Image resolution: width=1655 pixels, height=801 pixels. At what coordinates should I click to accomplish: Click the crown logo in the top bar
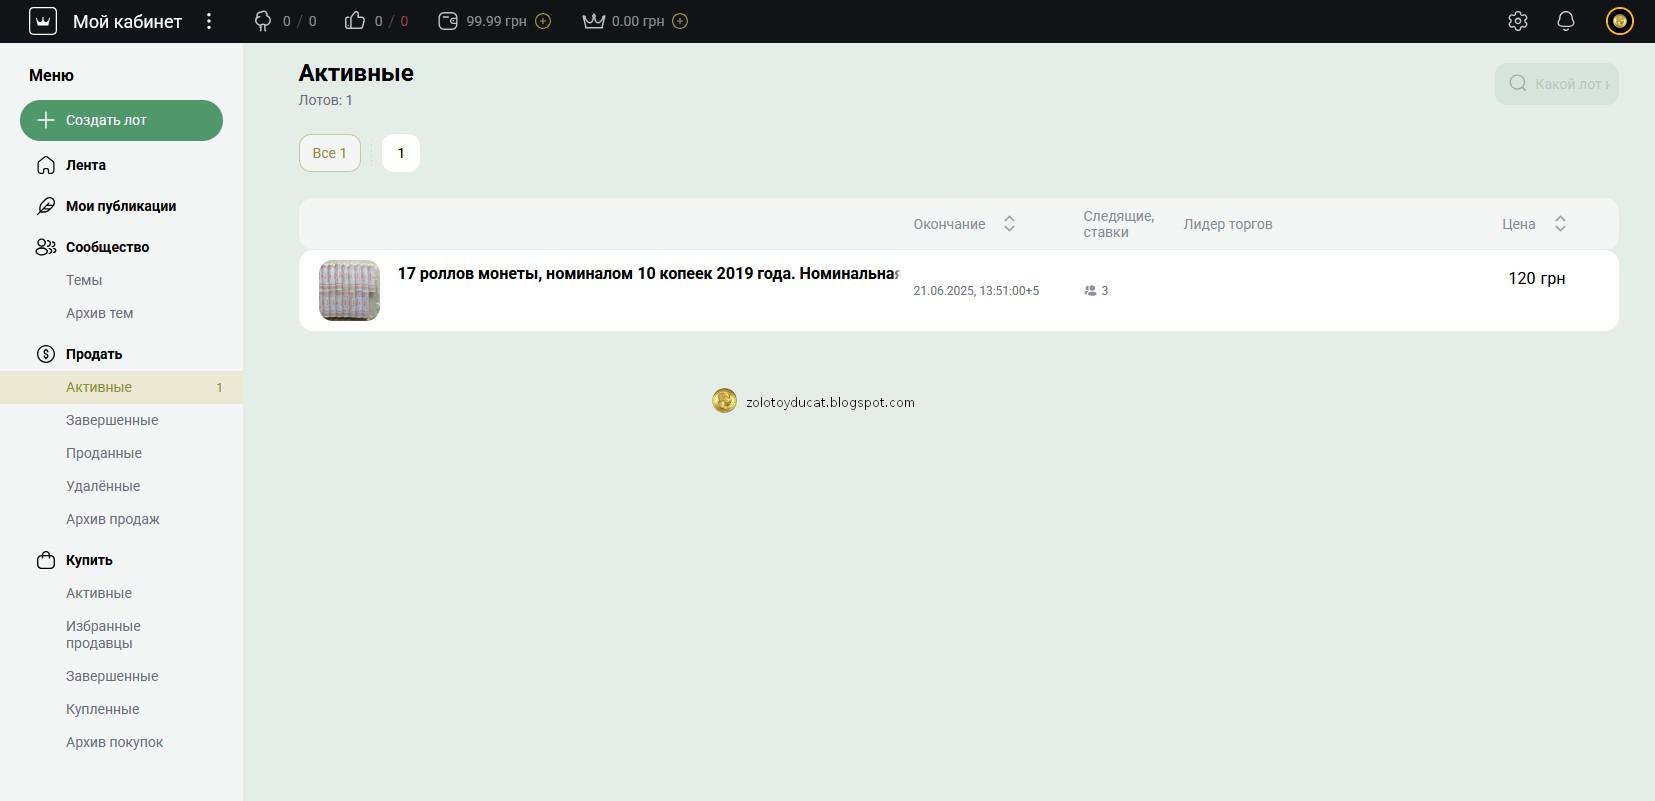click(x=43, y=21)
